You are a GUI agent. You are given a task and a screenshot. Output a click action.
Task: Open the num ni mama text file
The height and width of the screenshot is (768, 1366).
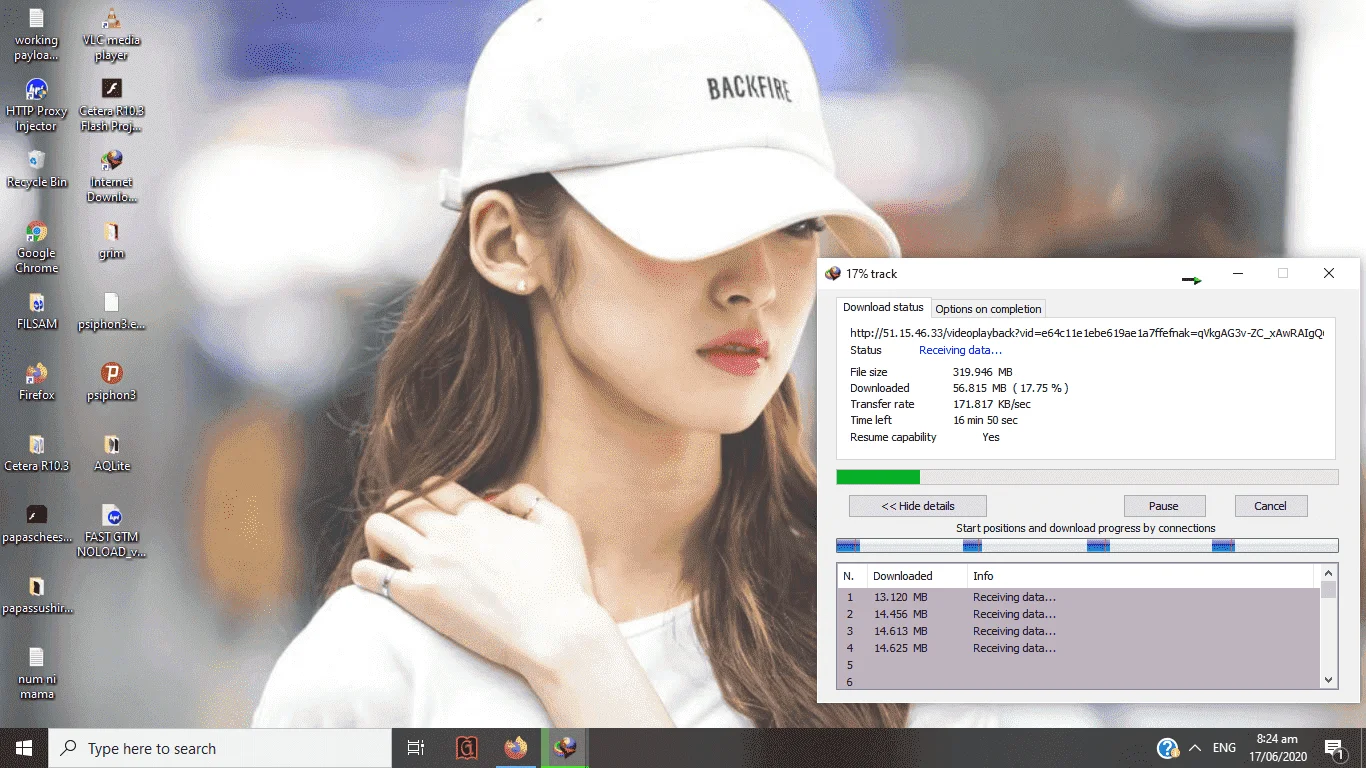click(x=36, y=673)
